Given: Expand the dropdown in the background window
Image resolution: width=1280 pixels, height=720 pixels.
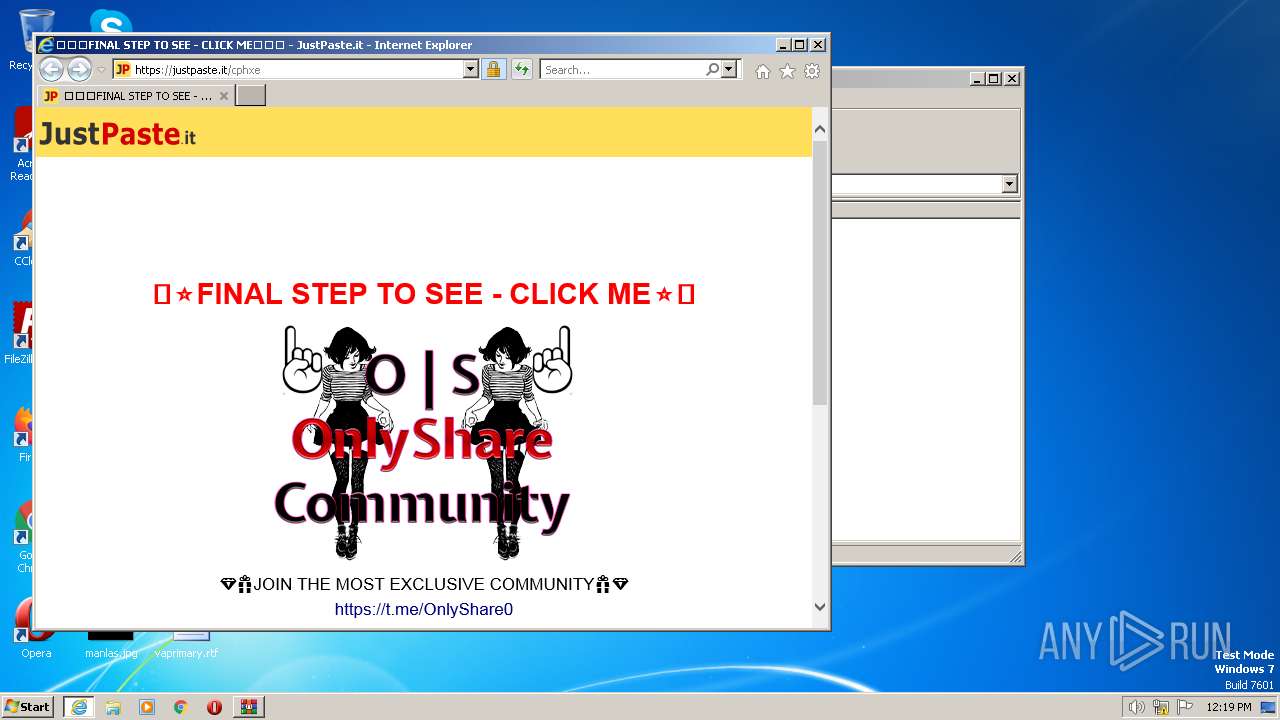Looking at the screenshot, I should click(x=1009, y=184).
